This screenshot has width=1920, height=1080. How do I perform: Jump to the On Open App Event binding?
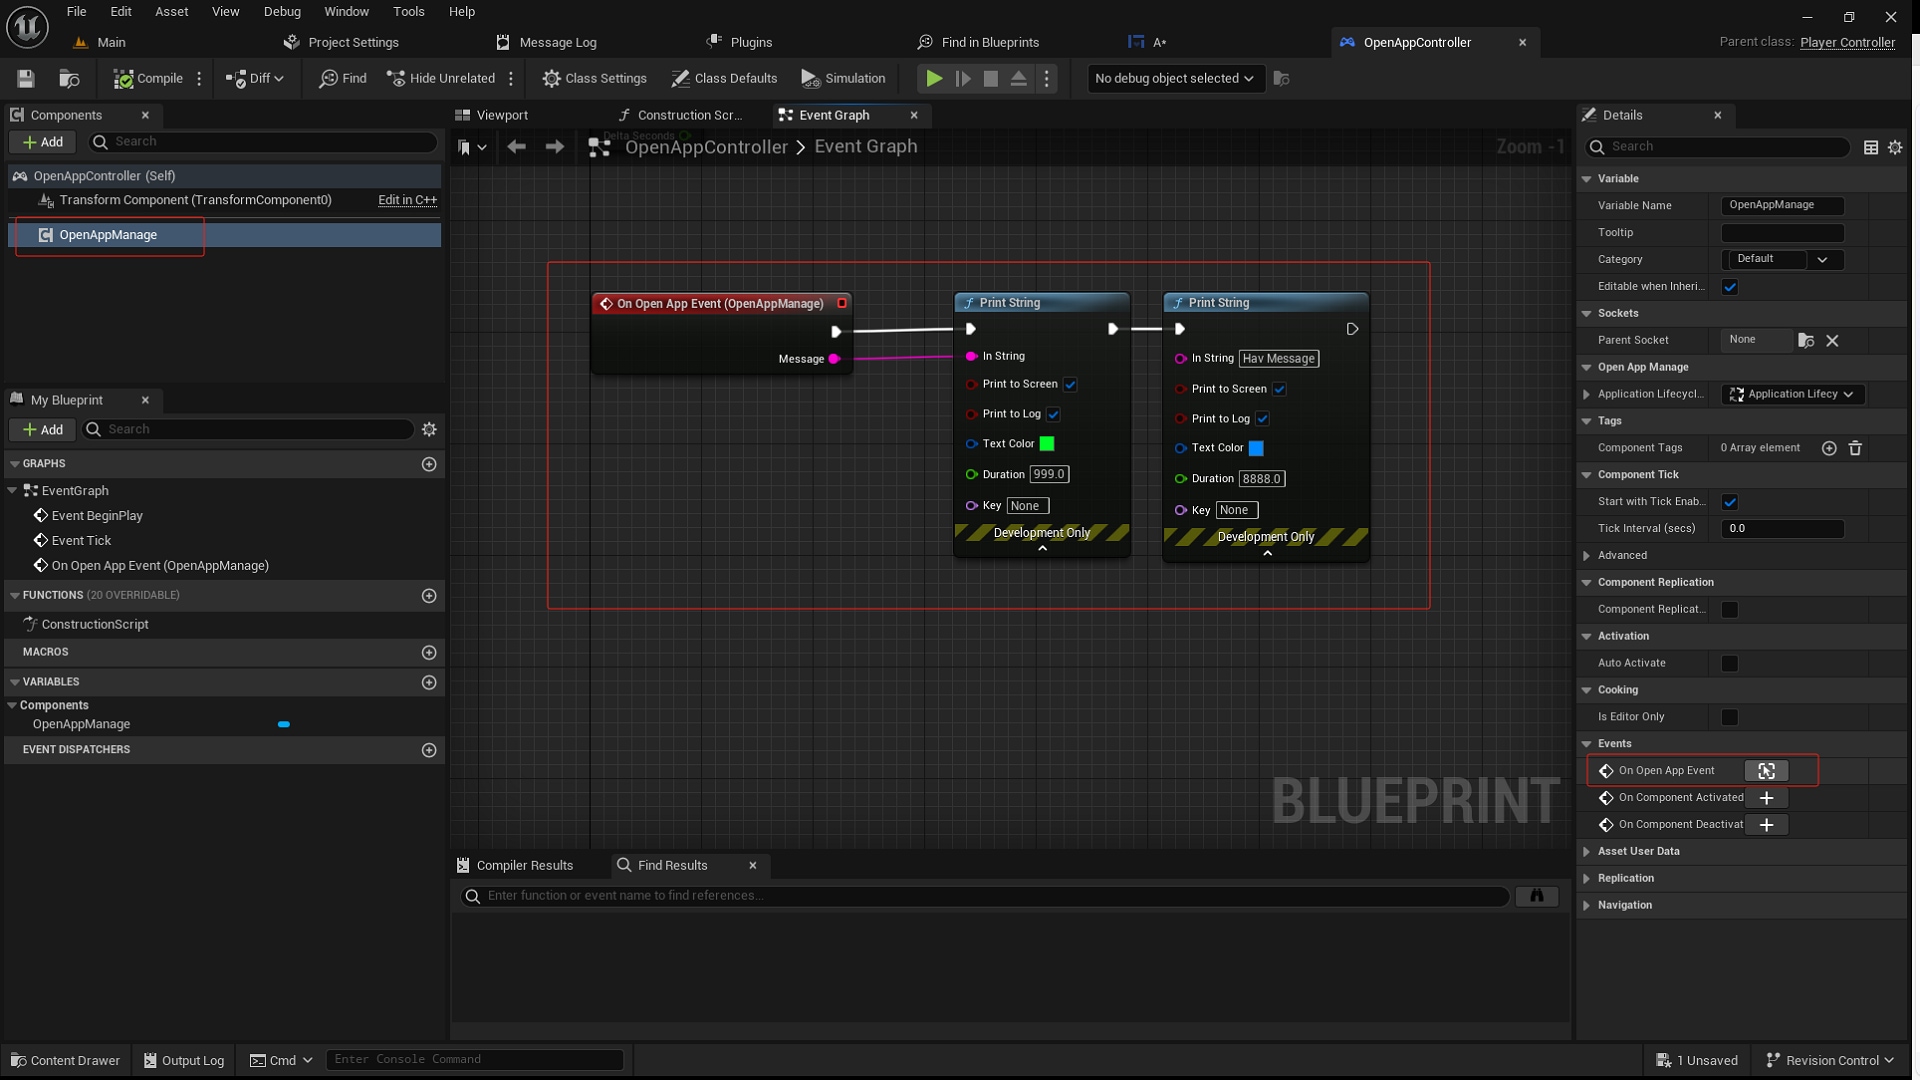pos(1766,771)
